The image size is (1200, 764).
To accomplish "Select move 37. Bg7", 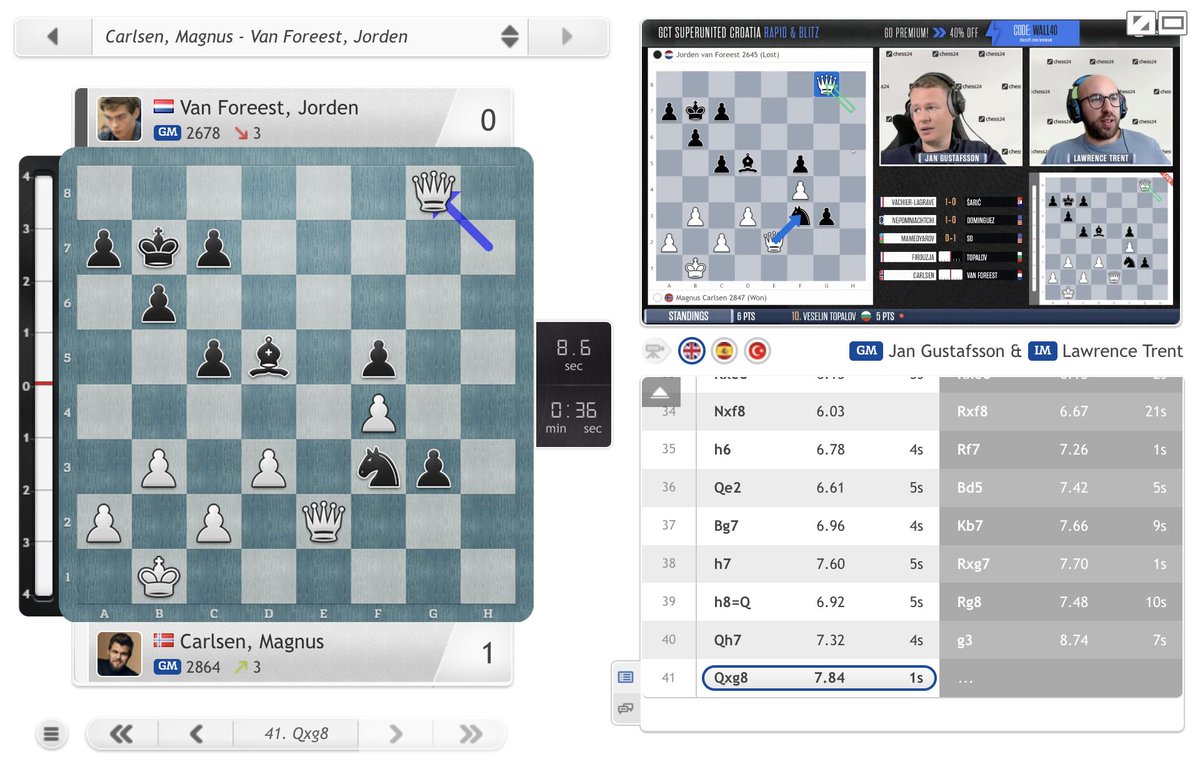I will (817, 525).
